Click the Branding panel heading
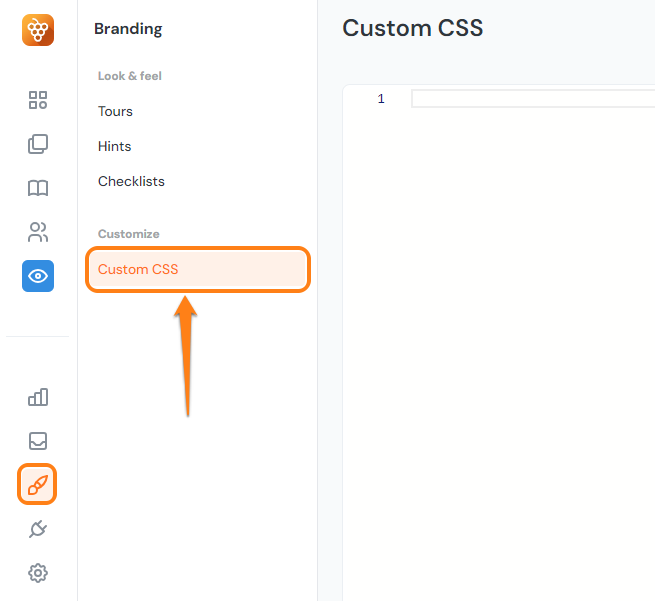 pyautogui.click(x=128, y=29)
